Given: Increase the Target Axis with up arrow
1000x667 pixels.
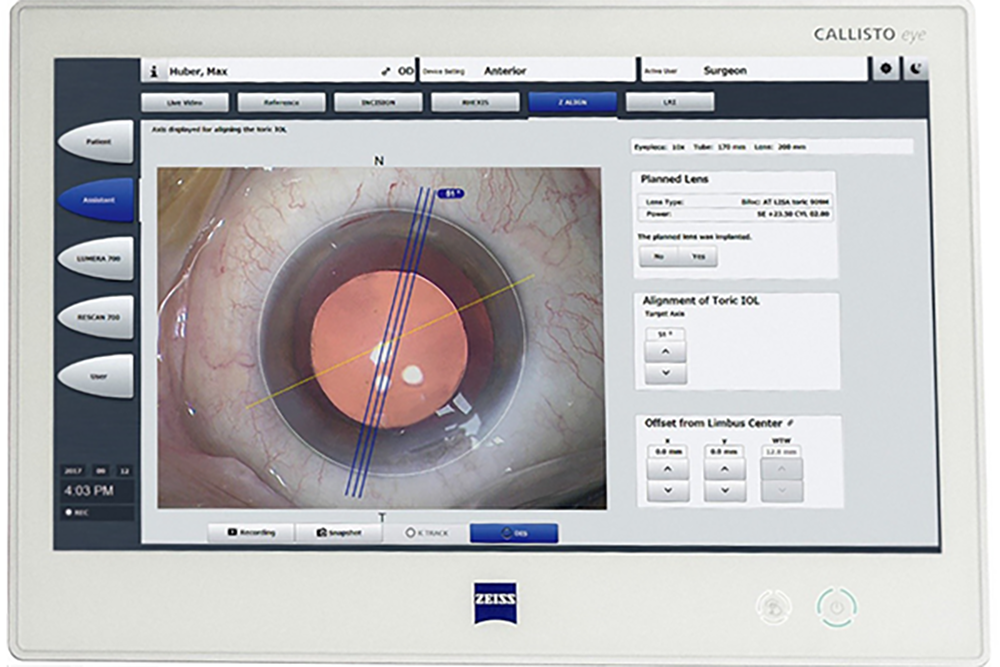Looking at the screenshot, I should pyautogui.click(x=665, y=351).
